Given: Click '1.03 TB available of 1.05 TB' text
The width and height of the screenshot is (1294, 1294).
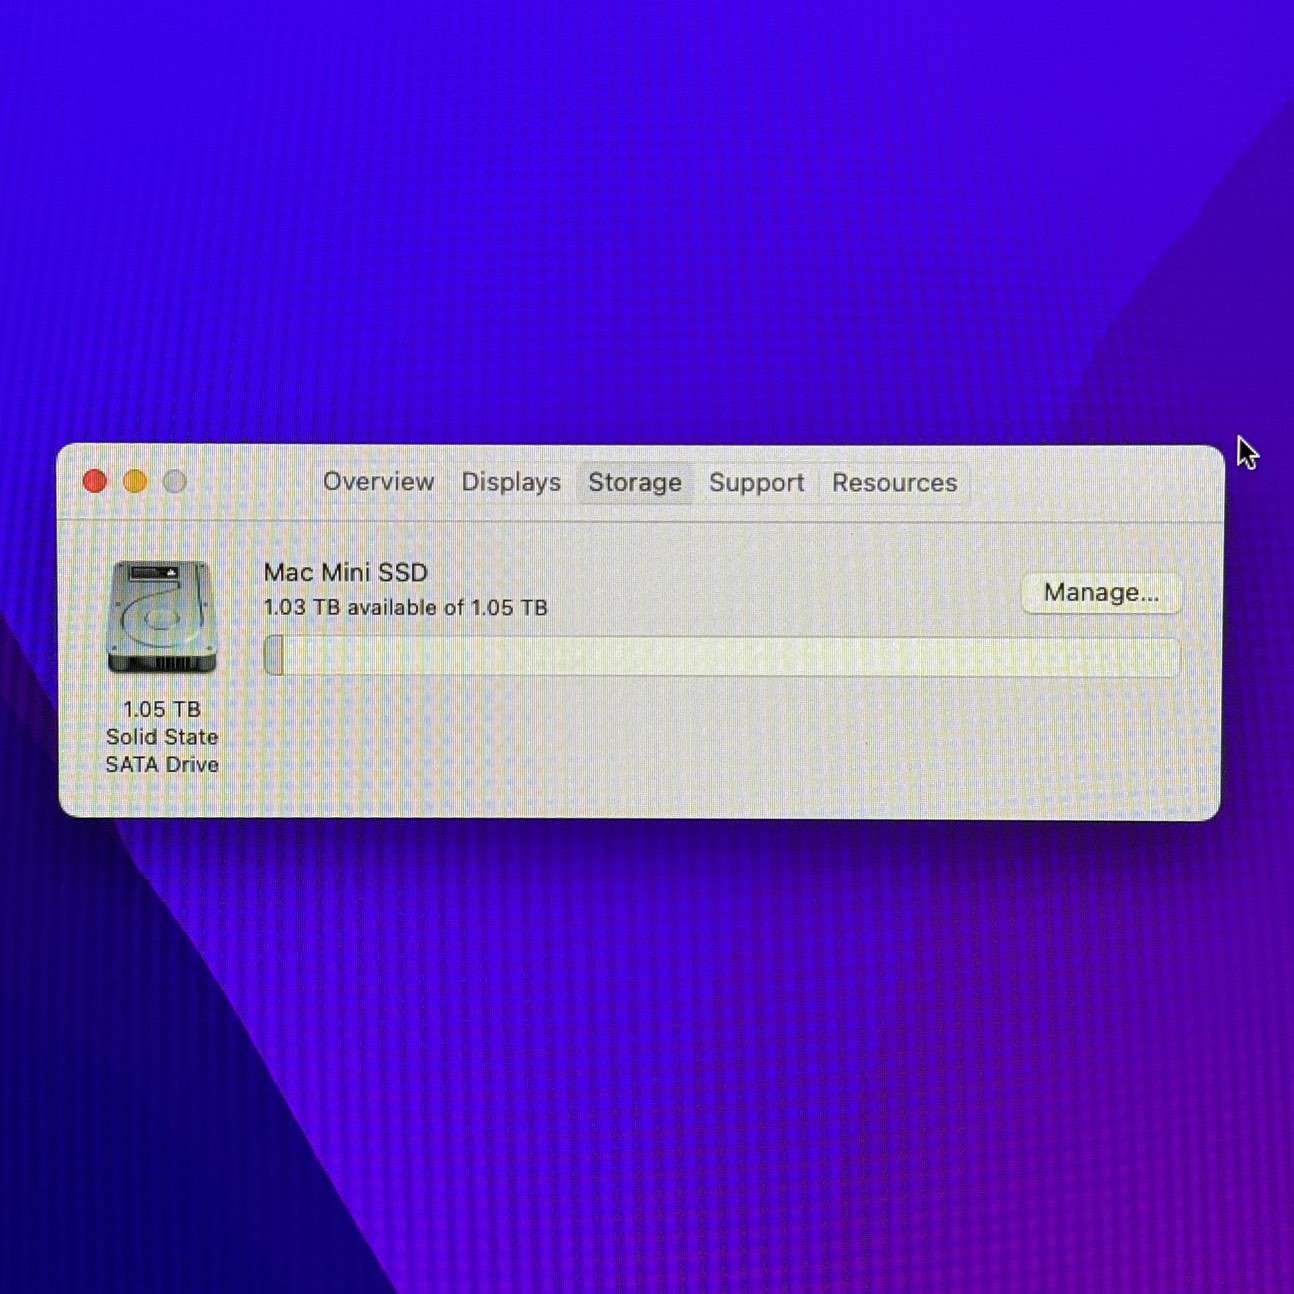Looking at the screenshot, I should pyautogui.click(x=406, y=608).
